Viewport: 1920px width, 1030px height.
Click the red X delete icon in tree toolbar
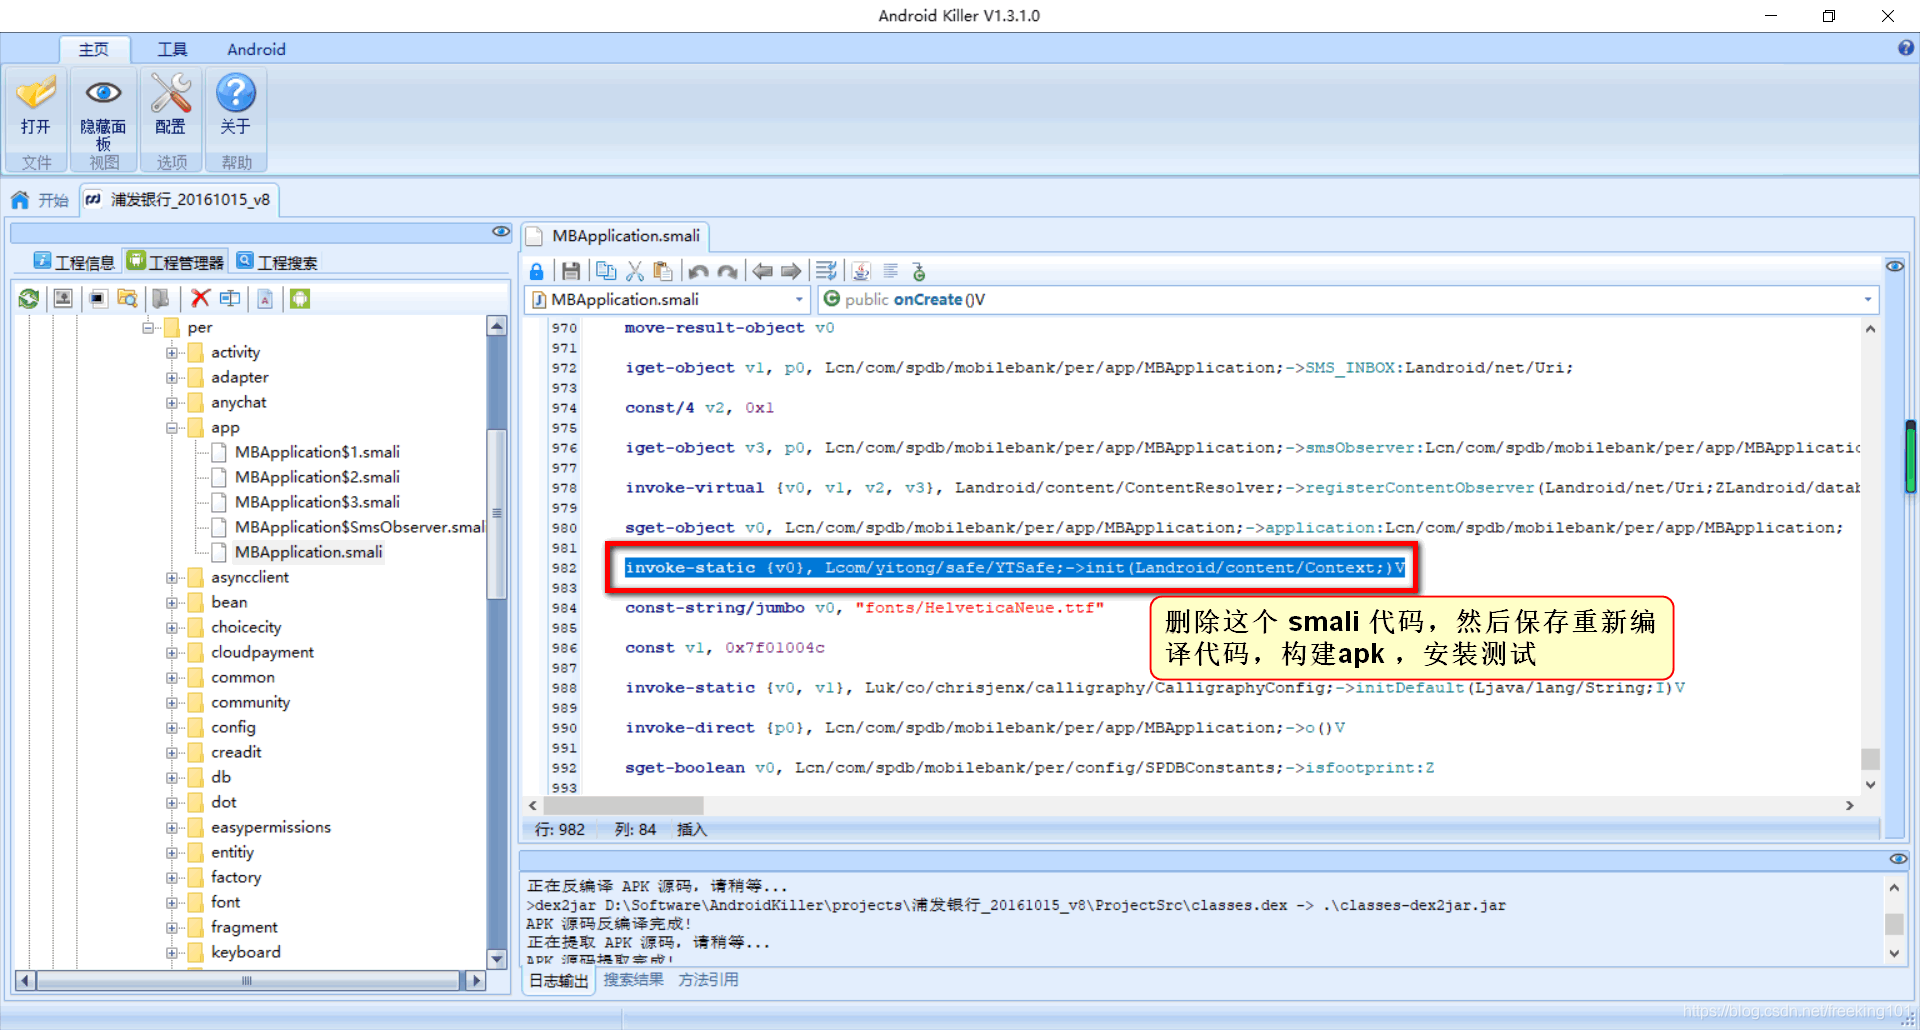[x=200, y=298]
